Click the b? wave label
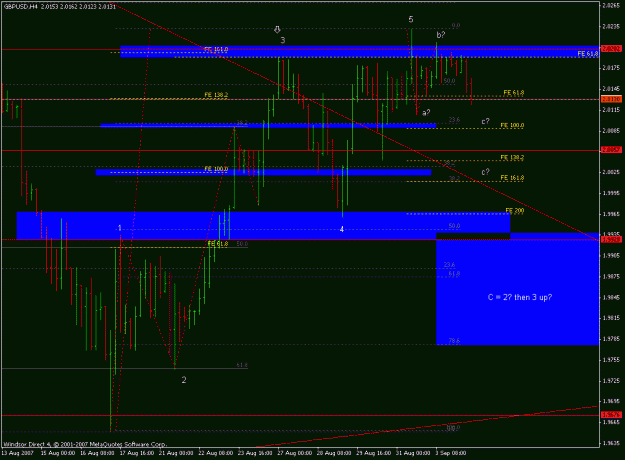Viewport: 625px width, 460px height. [x=440, y=35]
